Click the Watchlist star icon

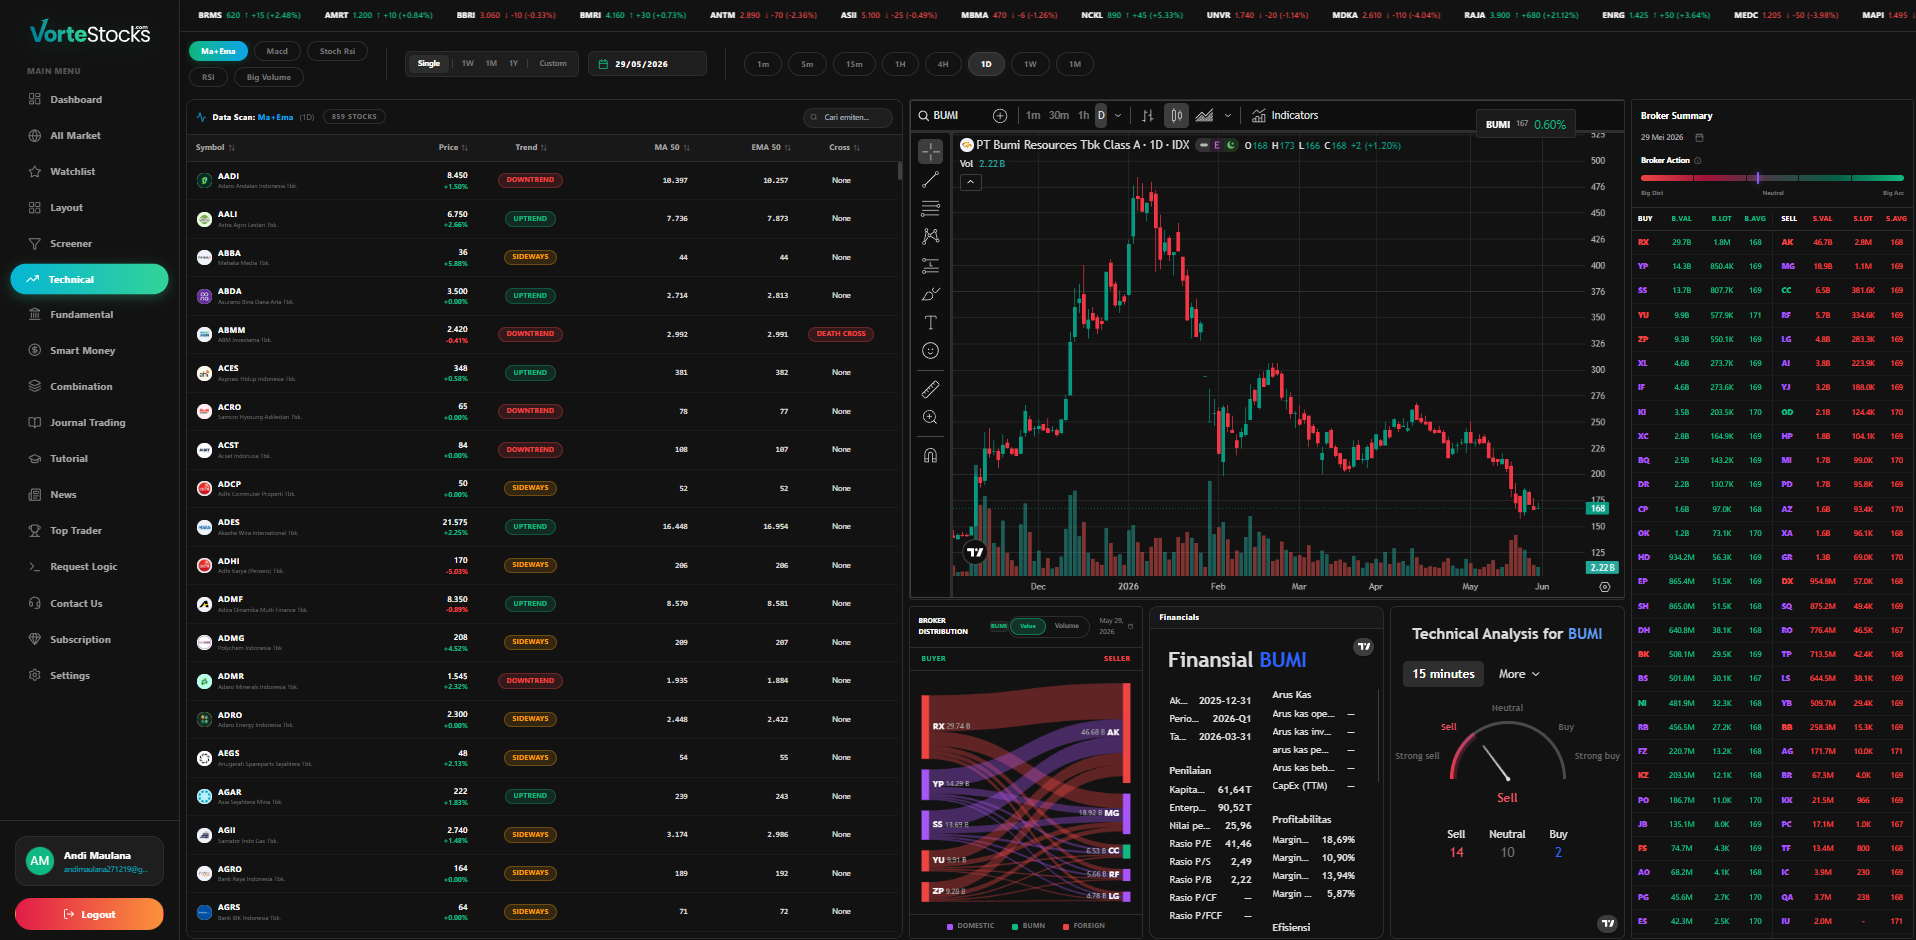click(35, 171)
